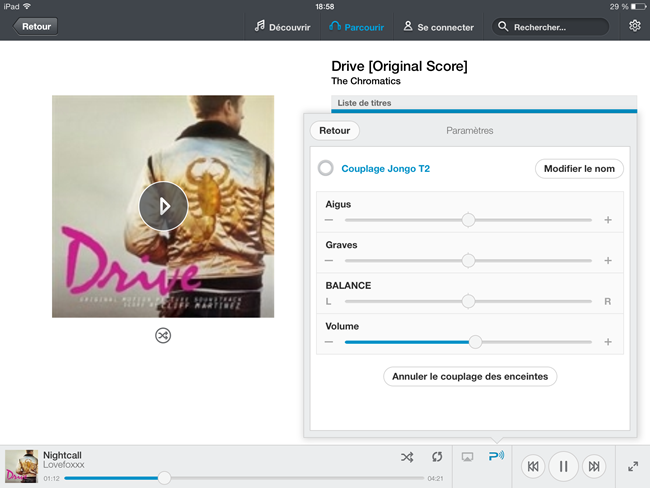
Task: Open the Découvrir tab
Action: 282,27
